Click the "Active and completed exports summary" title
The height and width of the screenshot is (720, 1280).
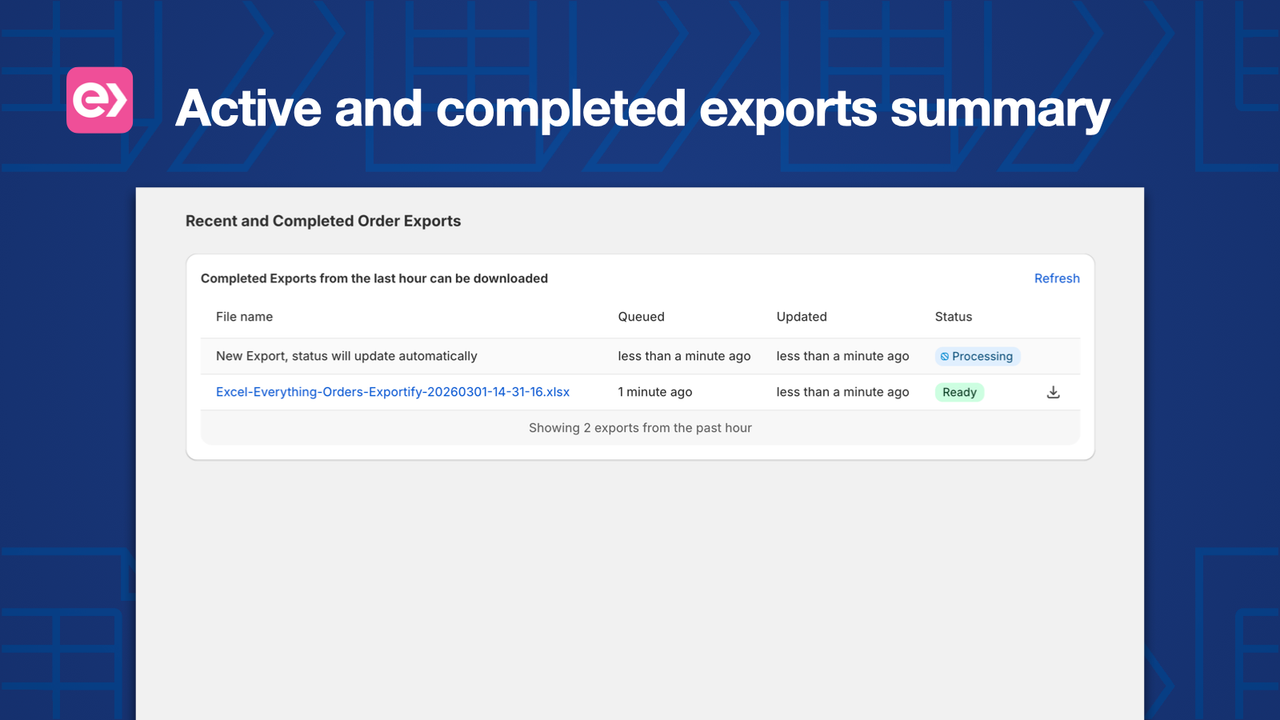(643, 108)
